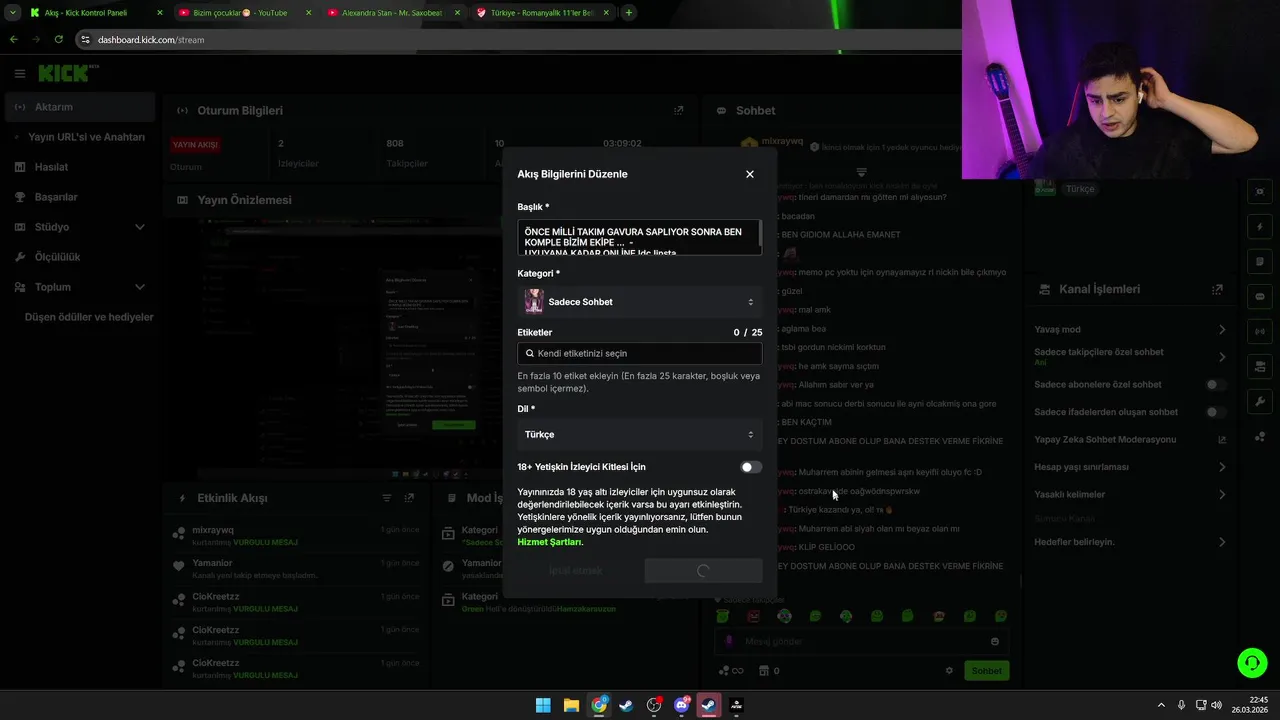The image size is (1280, 720).
Task: Click the wrench icon in right toolbar
Action: (1260, 401)
